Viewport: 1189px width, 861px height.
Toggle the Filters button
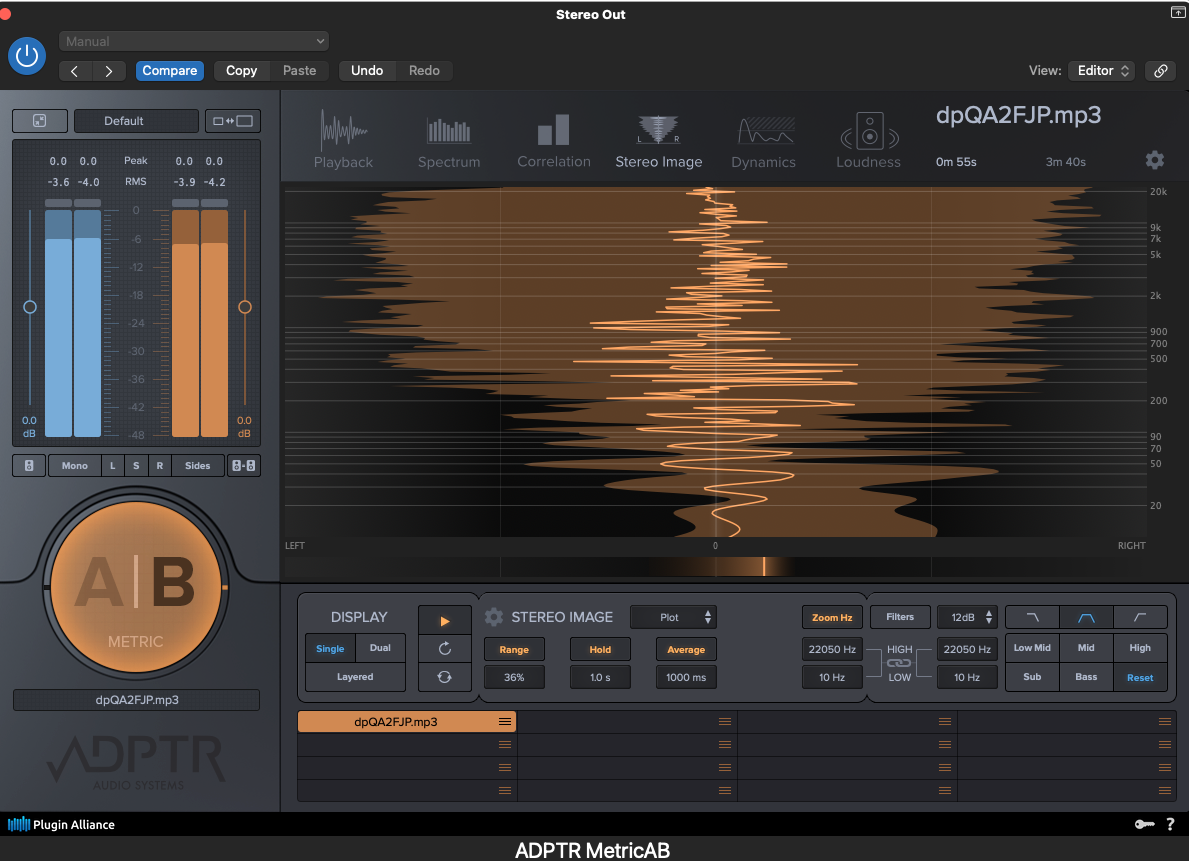[x=900, y=617]
